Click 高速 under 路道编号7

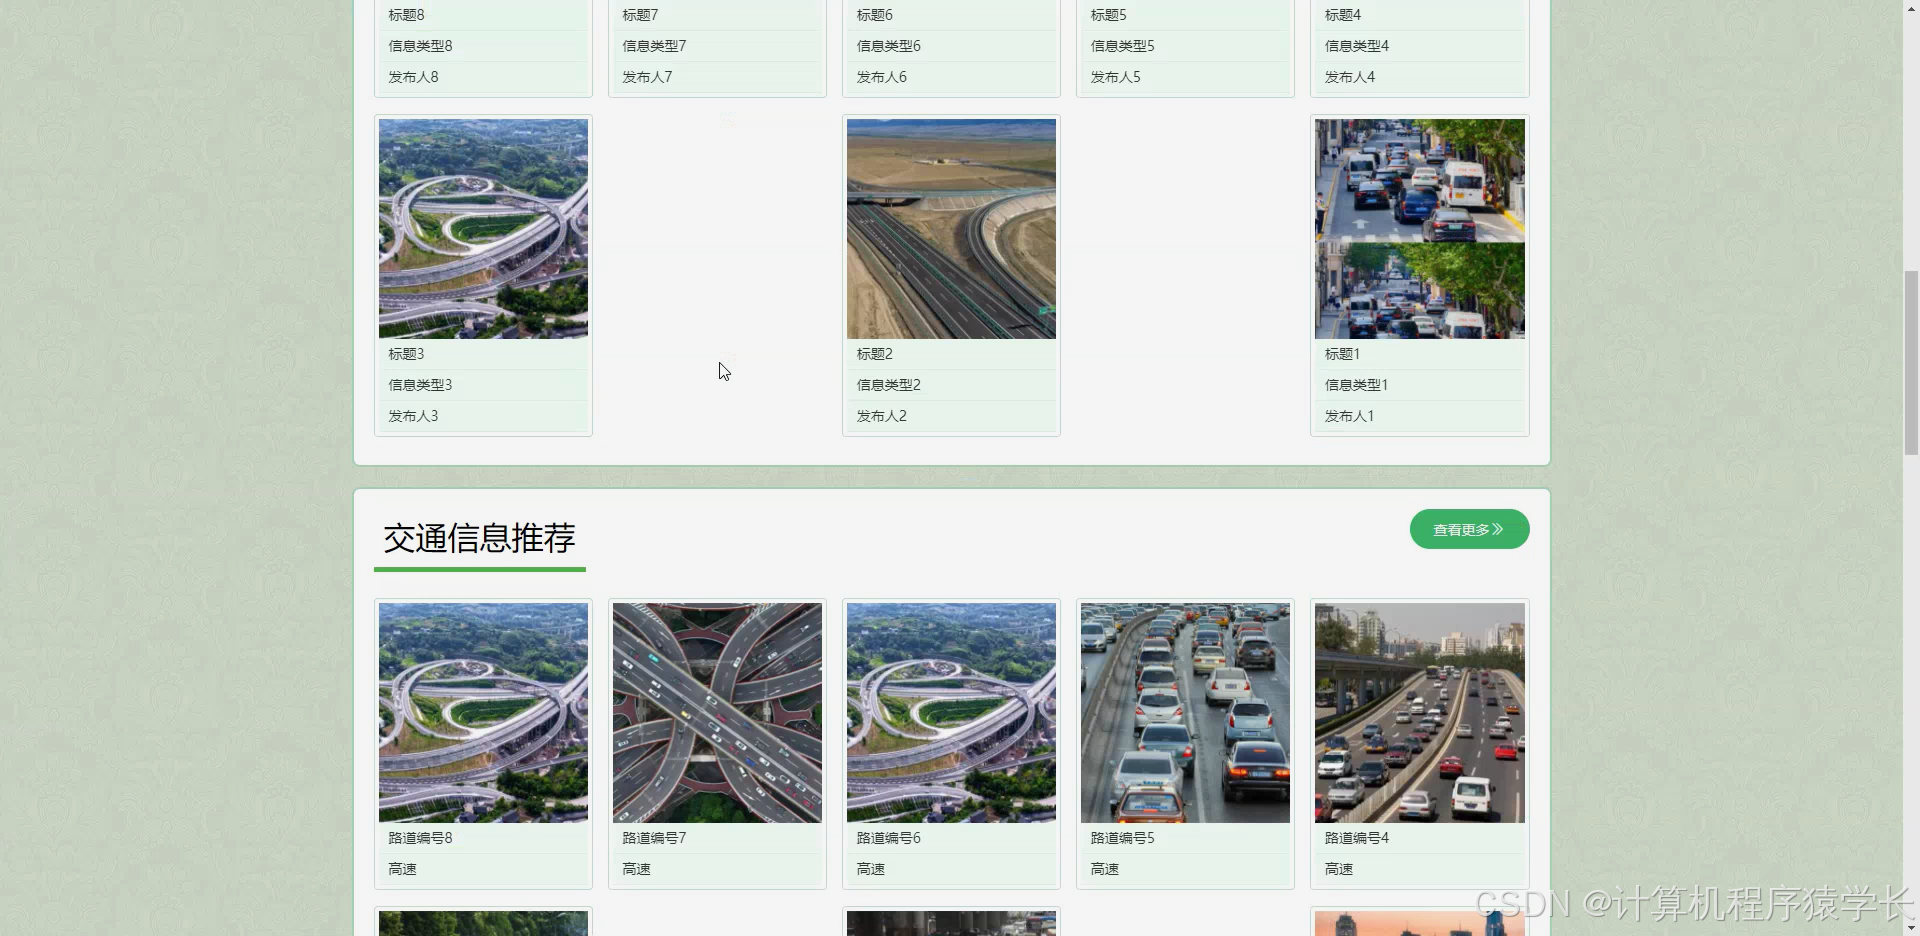point(636,869)
